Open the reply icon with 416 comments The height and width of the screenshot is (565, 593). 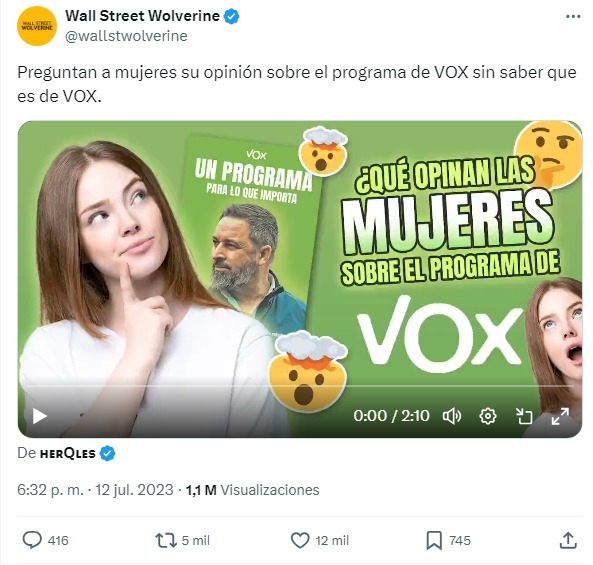click(x=32, y=540)
